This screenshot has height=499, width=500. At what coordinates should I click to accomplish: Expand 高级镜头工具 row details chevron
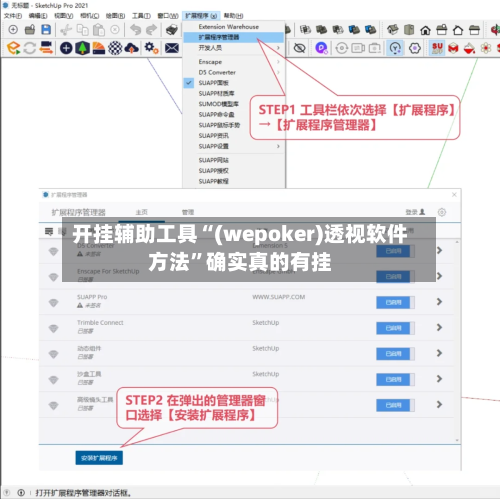(x=439, y=404)
